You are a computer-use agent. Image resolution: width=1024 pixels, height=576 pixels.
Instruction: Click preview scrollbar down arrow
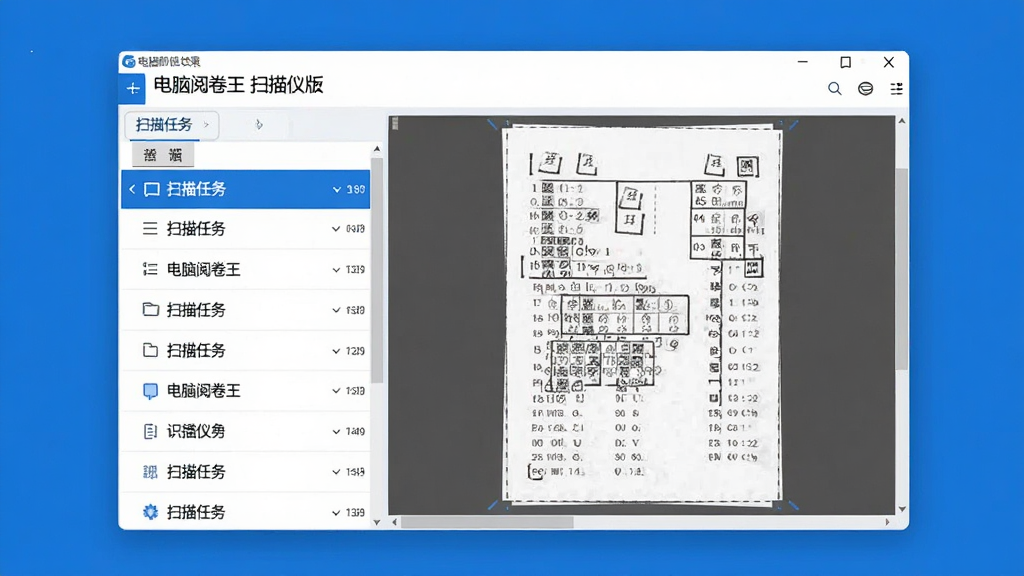[902, 509]
